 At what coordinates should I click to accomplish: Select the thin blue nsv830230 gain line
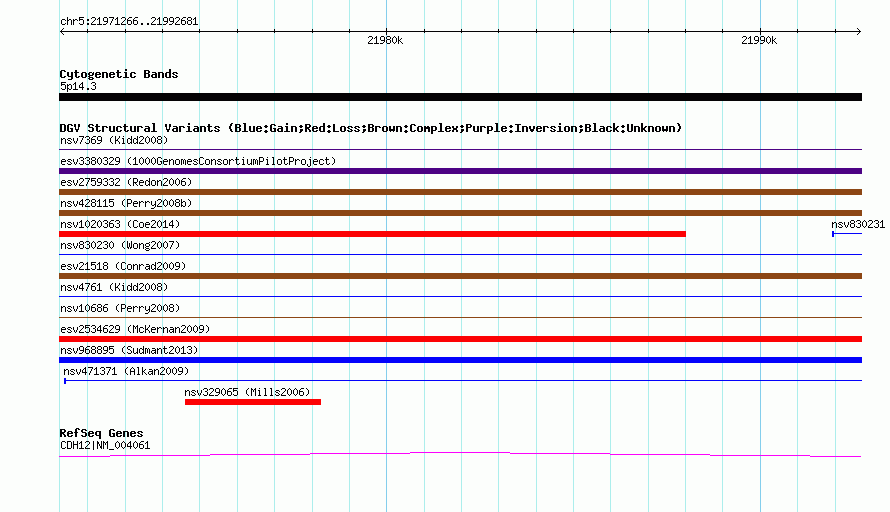click(460, 254)
